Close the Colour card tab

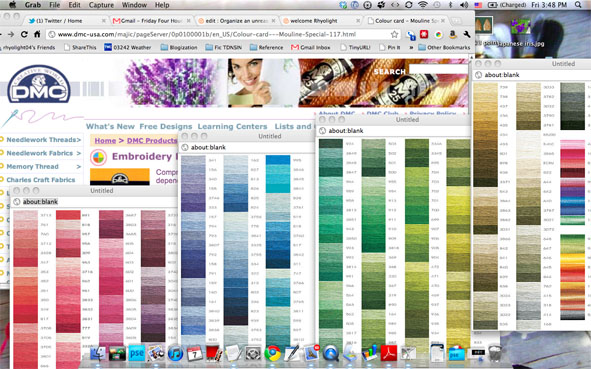[443, 21]
